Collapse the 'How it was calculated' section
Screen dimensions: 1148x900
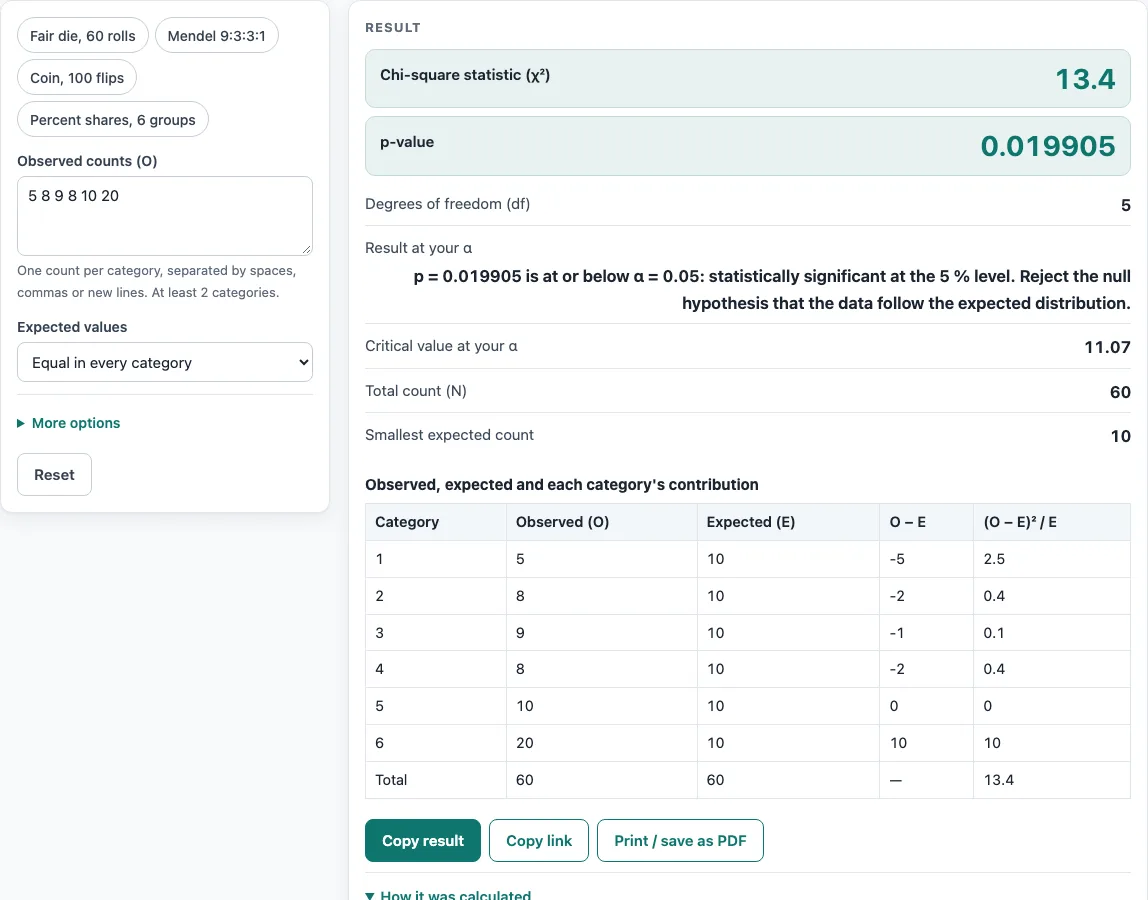click(448, 895)
